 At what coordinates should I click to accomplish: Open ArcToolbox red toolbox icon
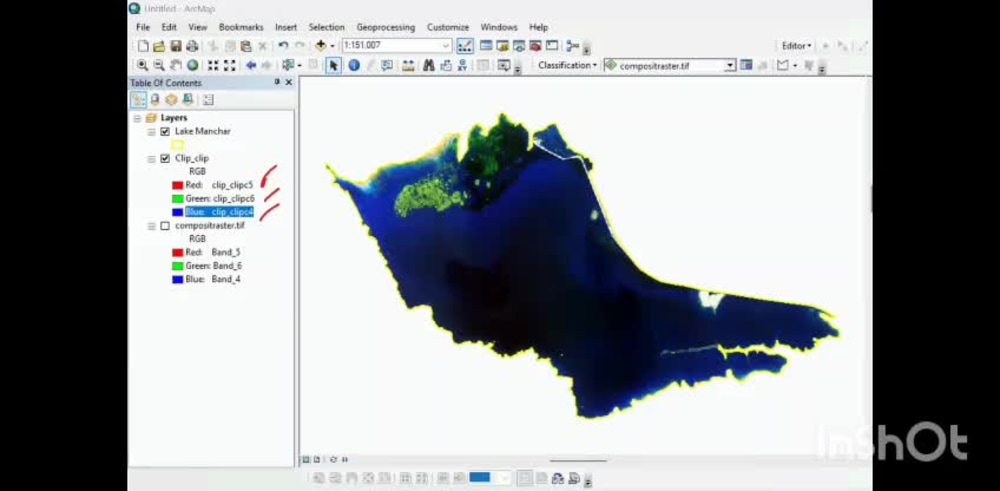pos(535,46)
